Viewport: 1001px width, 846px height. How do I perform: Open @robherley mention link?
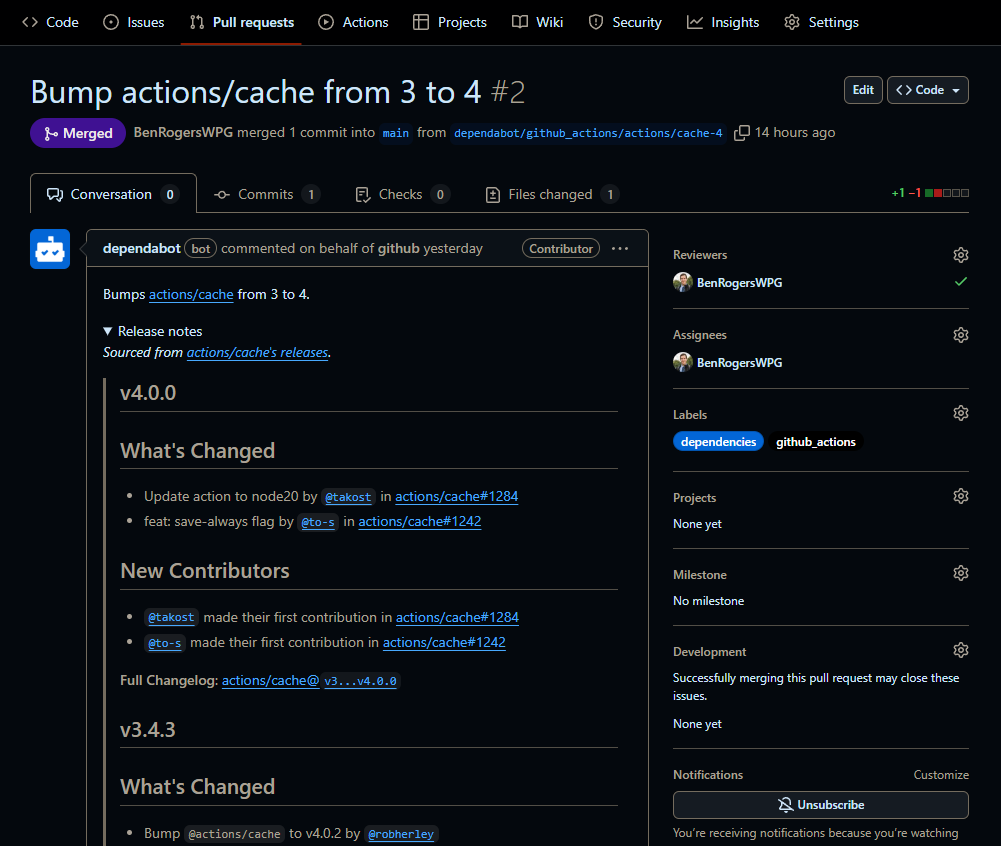pyautogui.click(x=401, y=834)
